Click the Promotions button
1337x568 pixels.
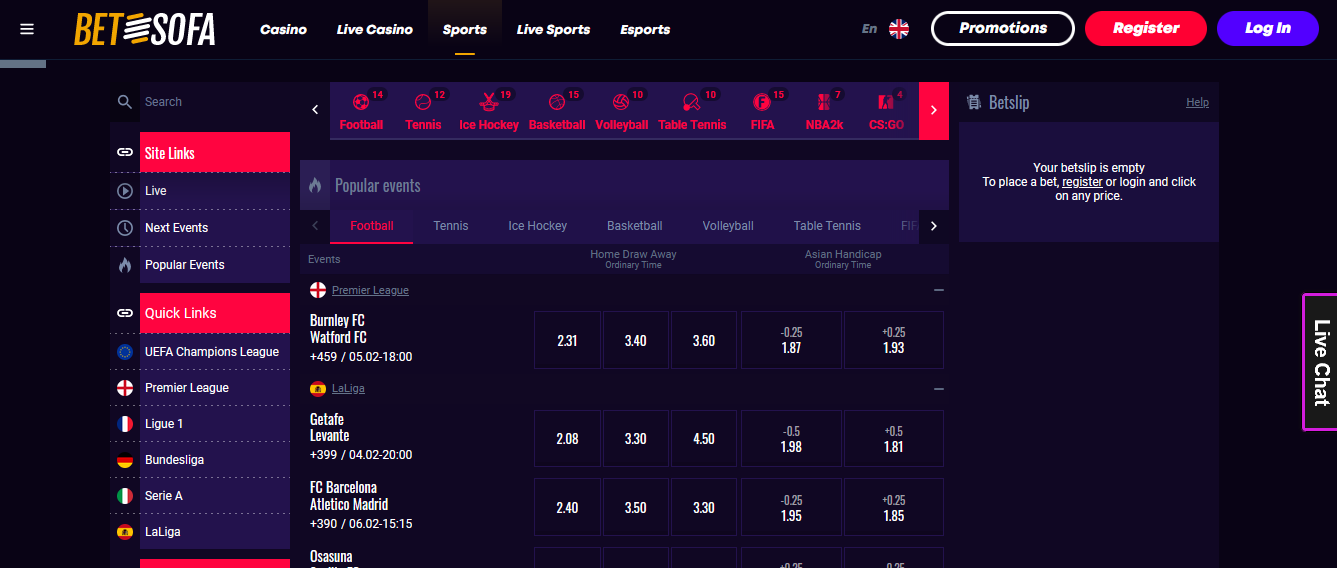pos(1003,29)
